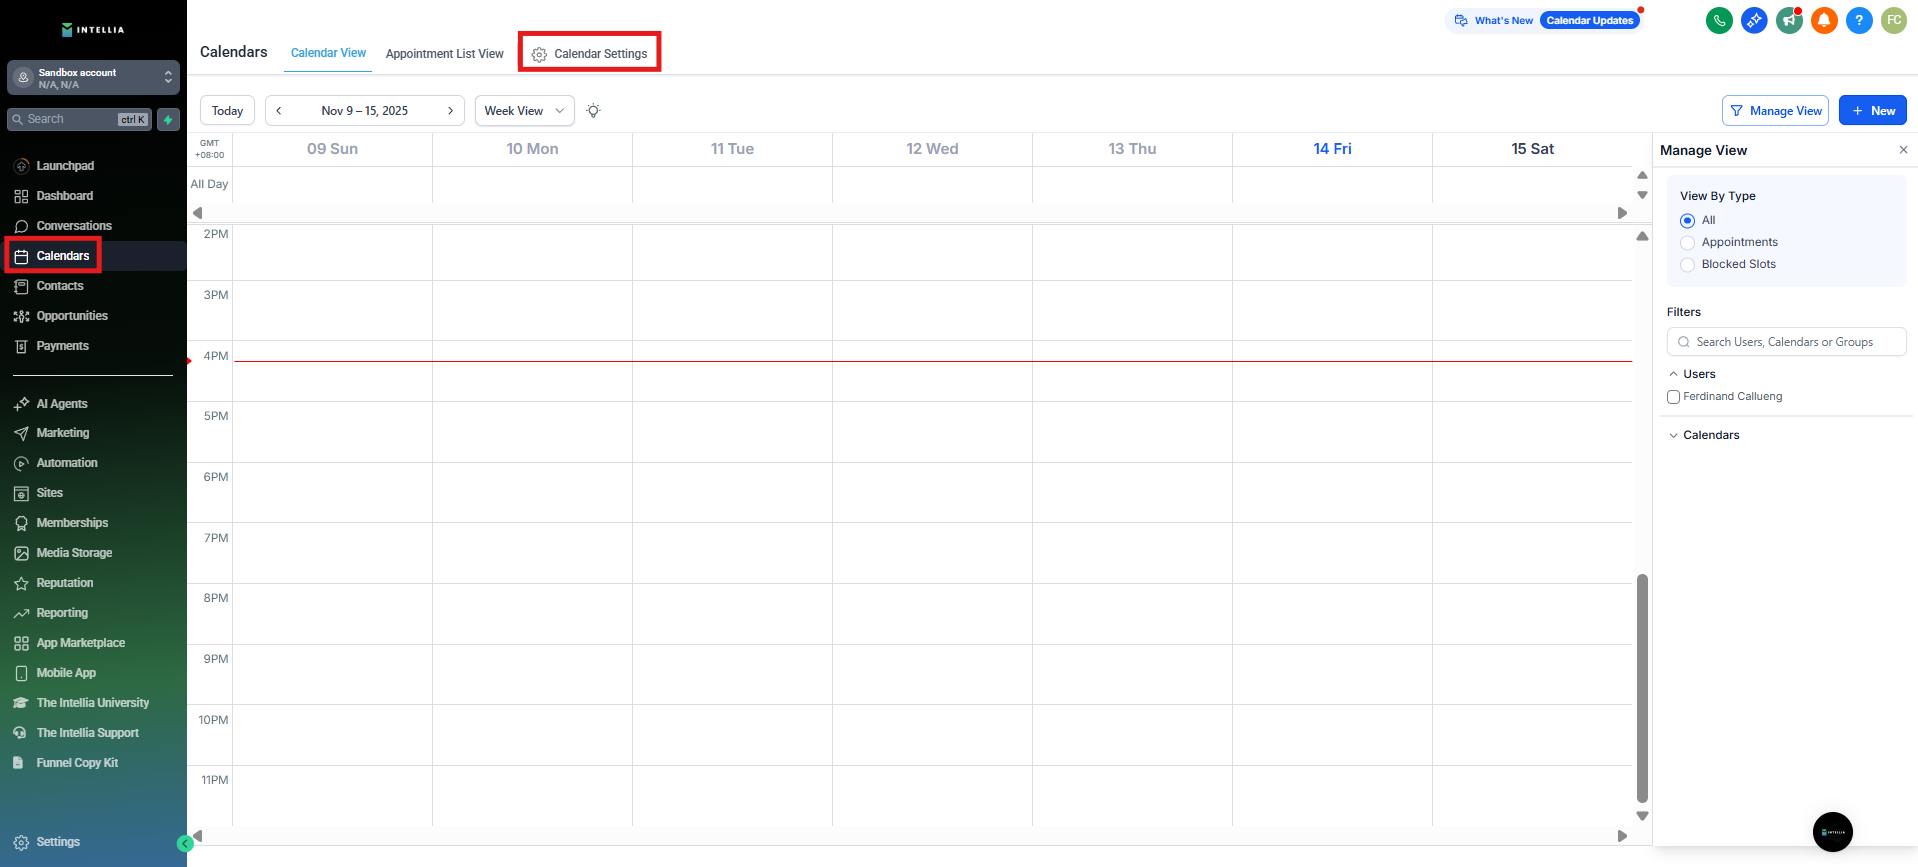This screenshot has width=1918, height=867.
Task: Switch to Appointment List View tab
Action: tap(445, 54)
